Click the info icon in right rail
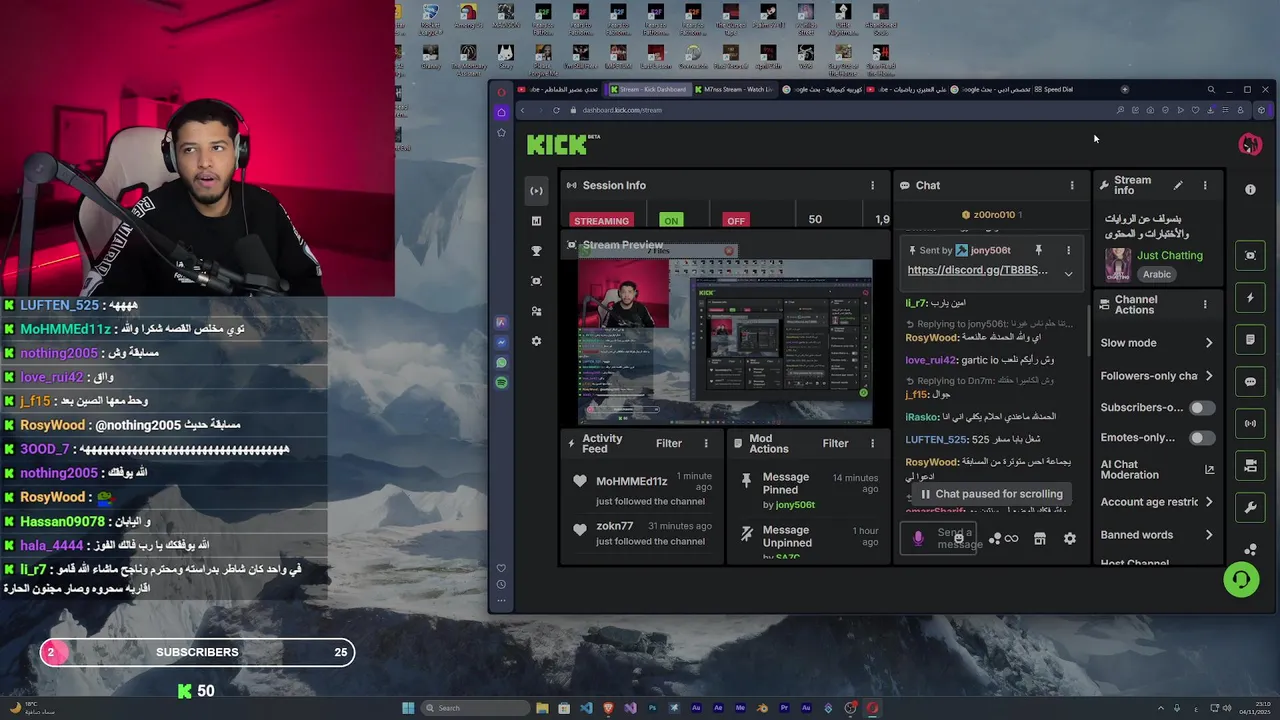The image size is (1280, 720). click(1250, 189)
